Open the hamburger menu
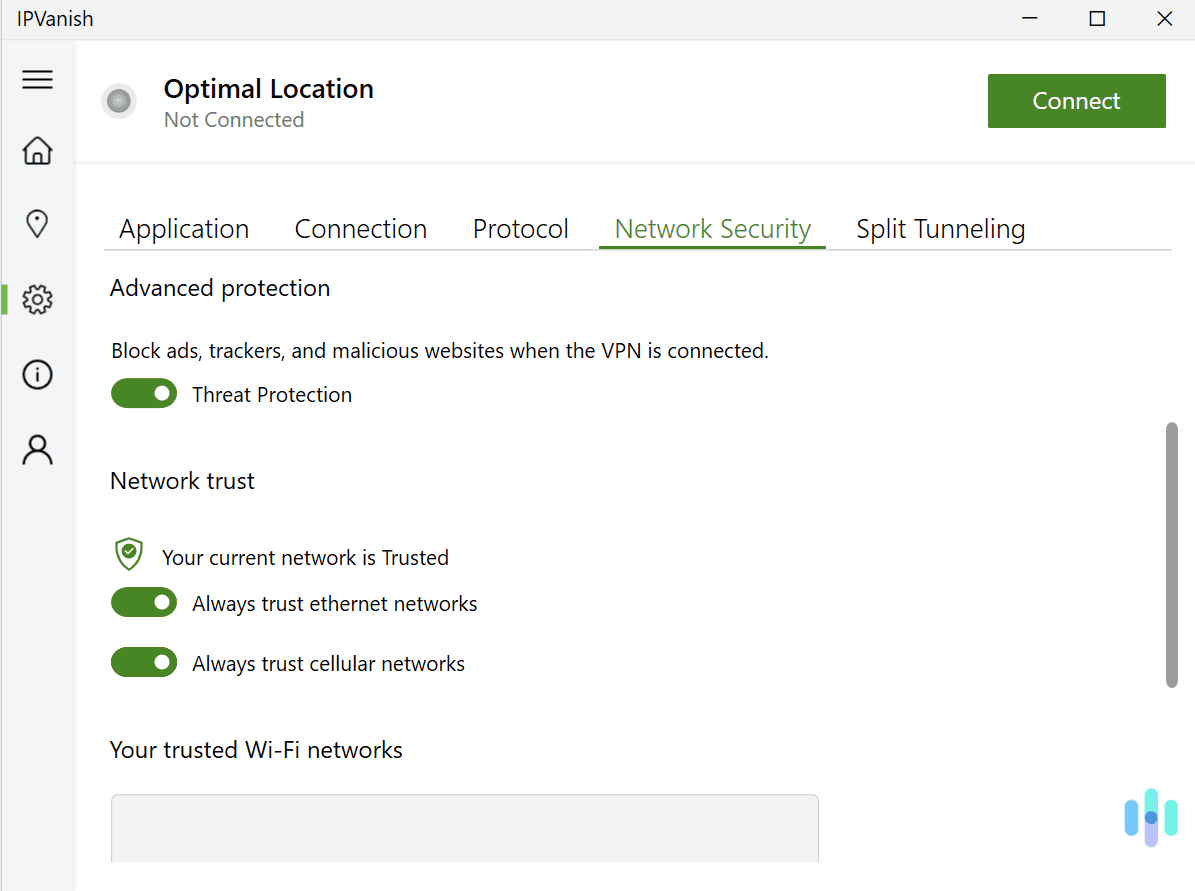The image size is (1195, 891). click(37, 79)
